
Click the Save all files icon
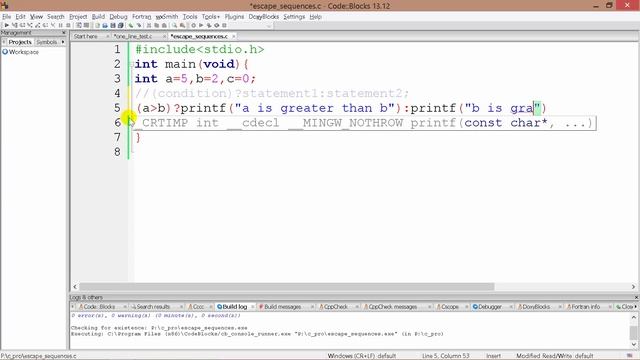(x=120, y=25)
